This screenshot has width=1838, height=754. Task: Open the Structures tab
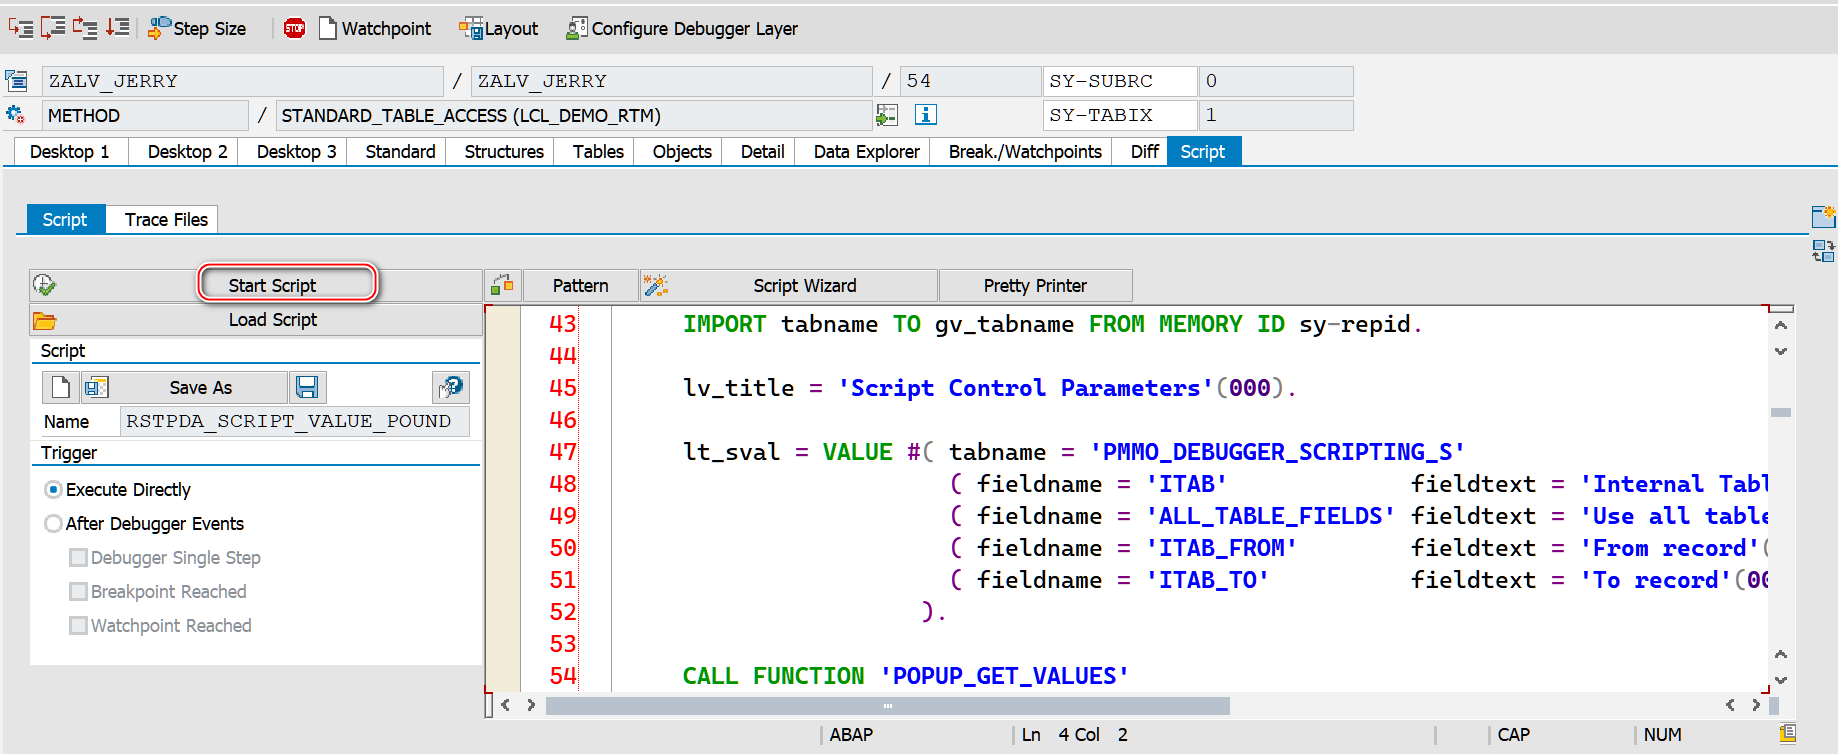505,151
